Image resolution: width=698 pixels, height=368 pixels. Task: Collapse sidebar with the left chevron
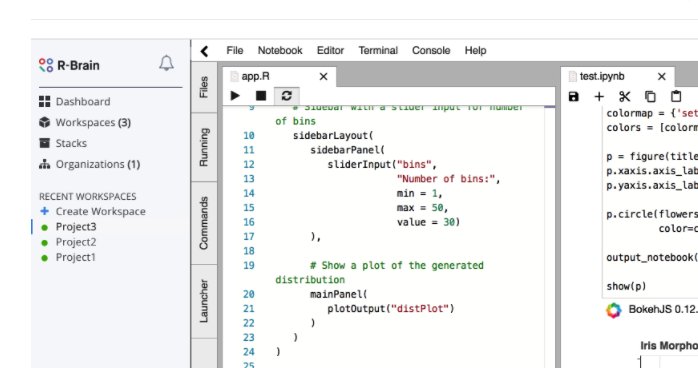pos(204,51)
